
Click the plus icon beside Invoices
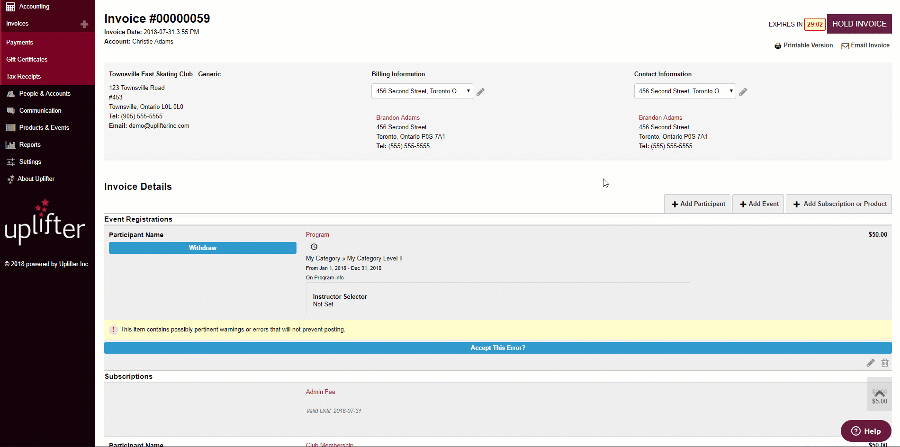tap(84, 23)
